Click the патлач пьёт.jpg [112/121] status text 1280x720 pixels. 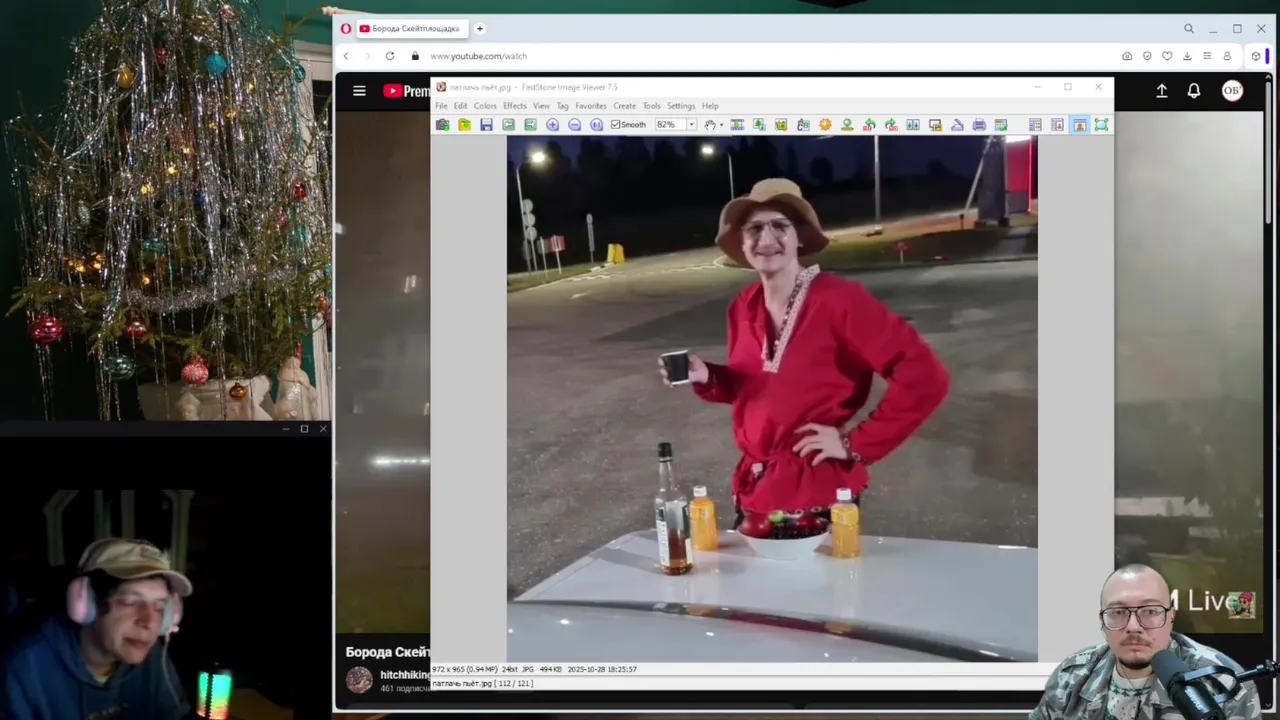[x=482, y=684]
